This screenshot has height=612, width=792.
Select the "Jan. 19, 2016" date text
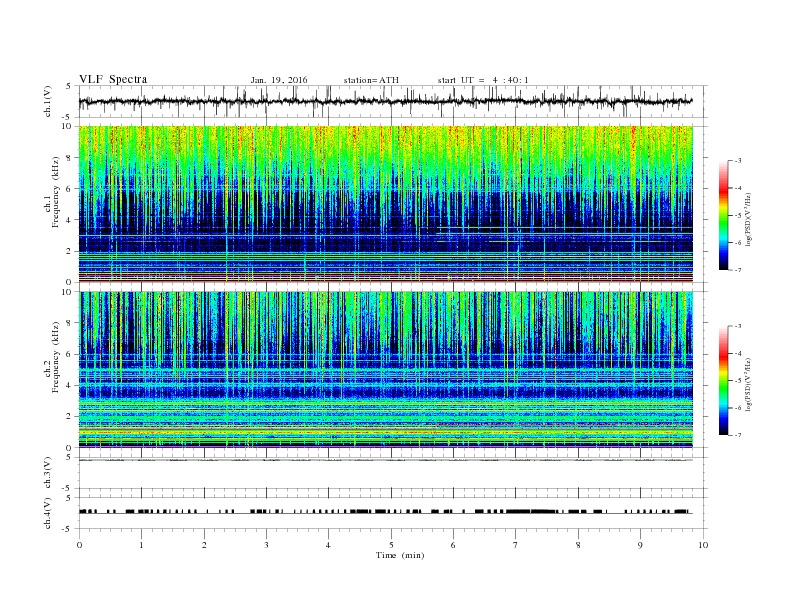(x=279, y=80)
